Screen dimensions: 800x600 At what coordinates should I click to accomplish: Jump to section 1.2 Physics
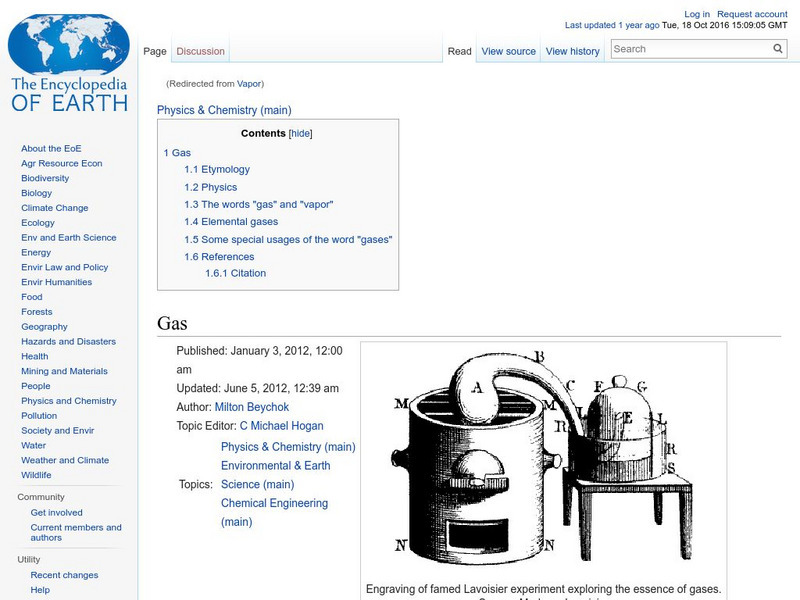tap(211, 187)
